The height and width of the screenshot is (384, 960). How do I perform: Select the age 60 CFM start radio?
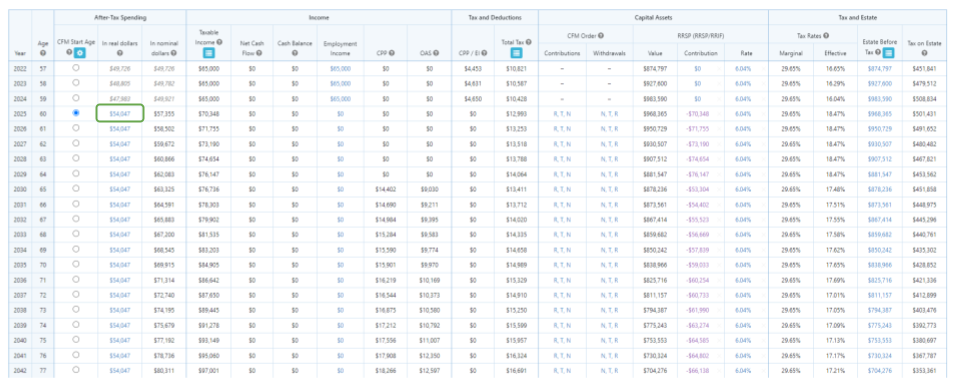[76, 113]
